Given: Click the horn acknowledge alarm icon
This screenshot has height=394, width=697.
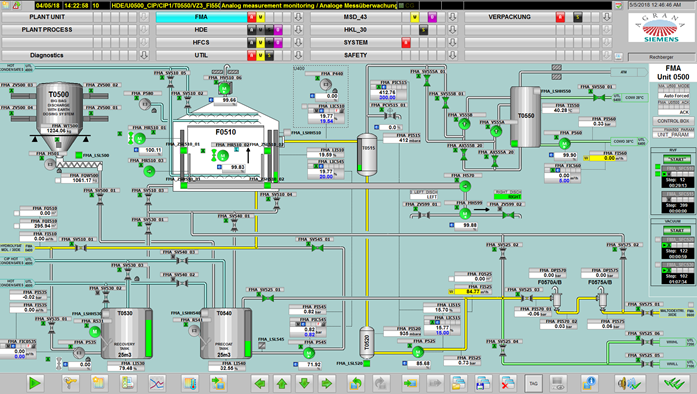Looking at the screenshot, I should (x=629, y=383).
